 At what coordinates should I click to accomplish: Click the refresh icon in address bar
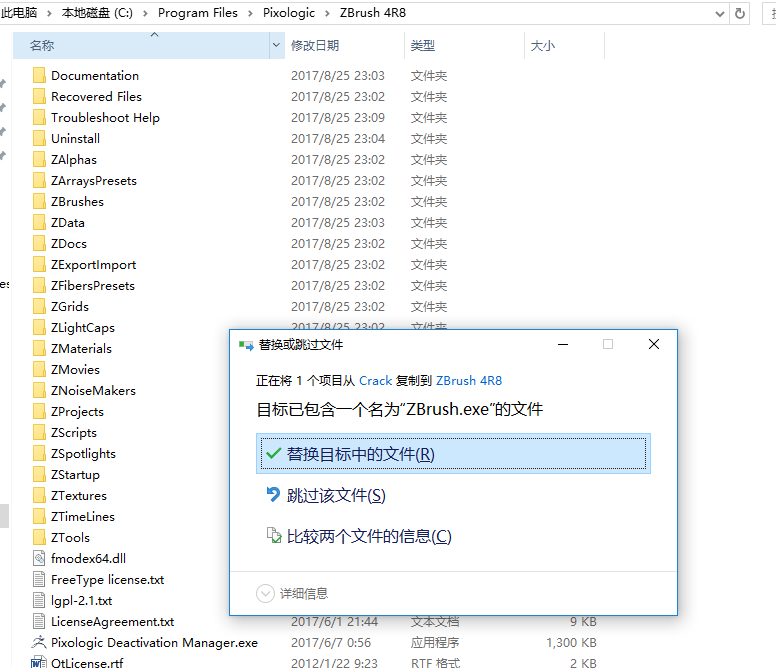(x=740, y=13)
